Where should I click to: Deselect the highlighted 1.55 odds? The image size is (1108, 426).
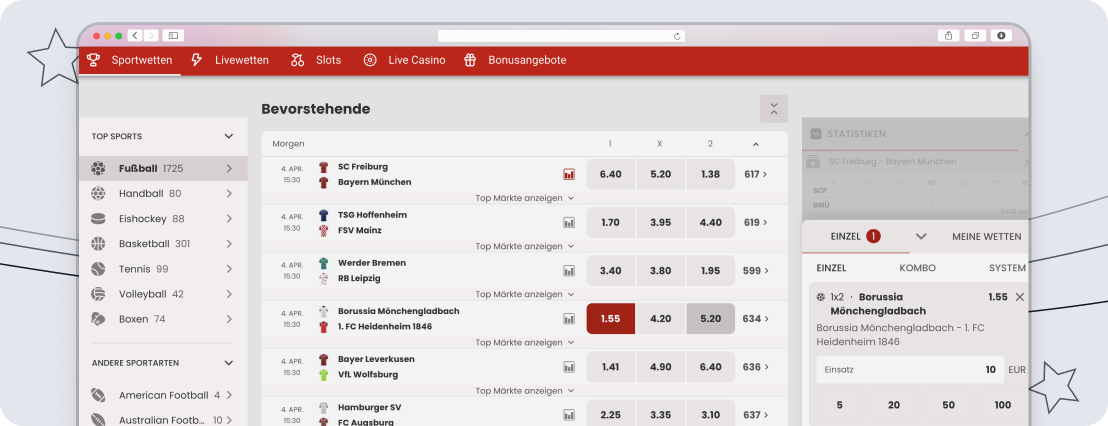point(611,319)
